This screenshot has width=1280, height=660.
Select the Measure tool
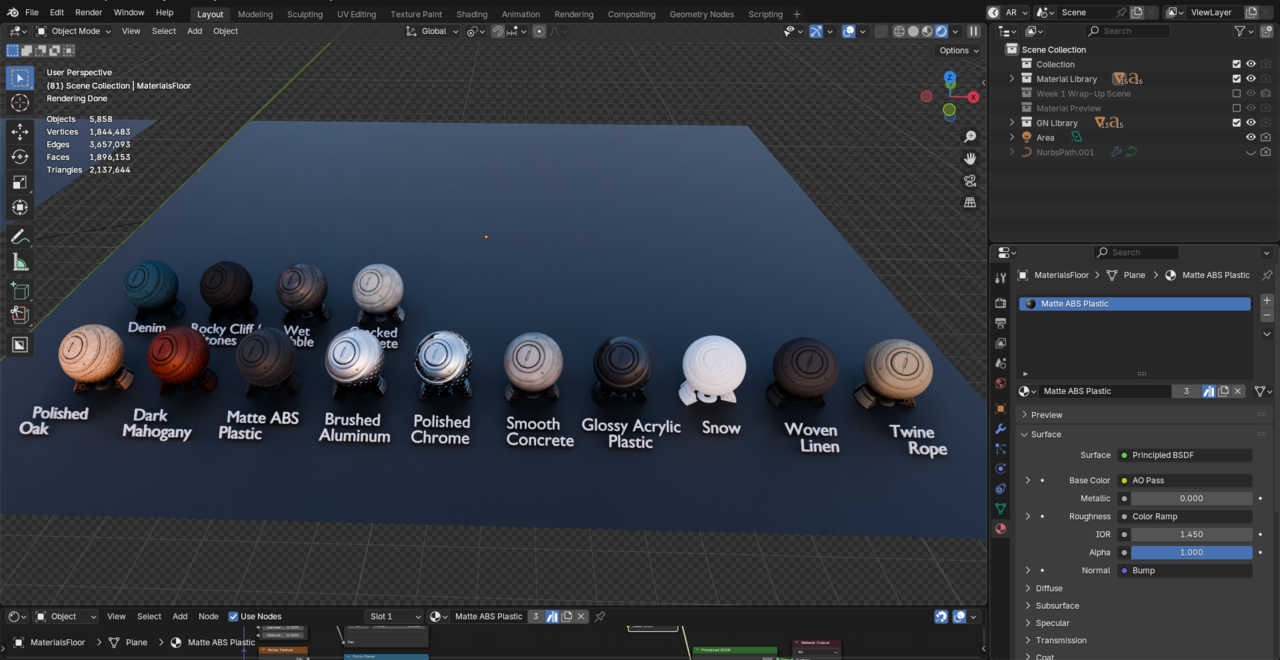(20, 262)
